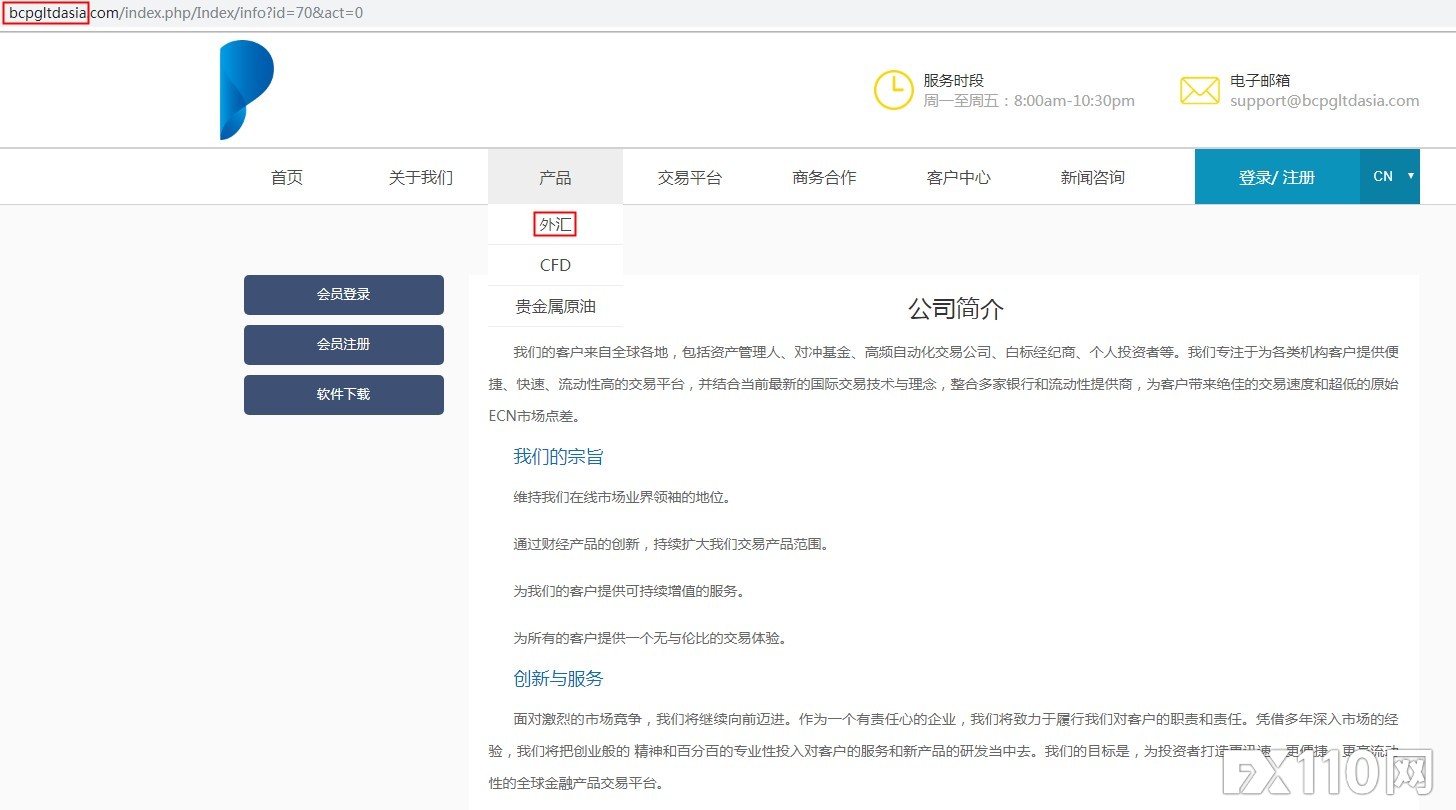1456x810 pixels.
Task: Open the 交易平台 menu item
Action: [689, 176]
